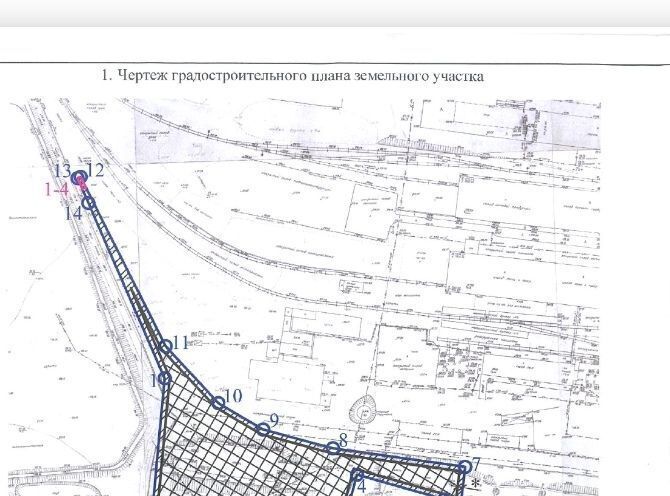This screenshot has height=496, width=670.
Task: Click the circle marker at point 8
Action: (333, 448)
